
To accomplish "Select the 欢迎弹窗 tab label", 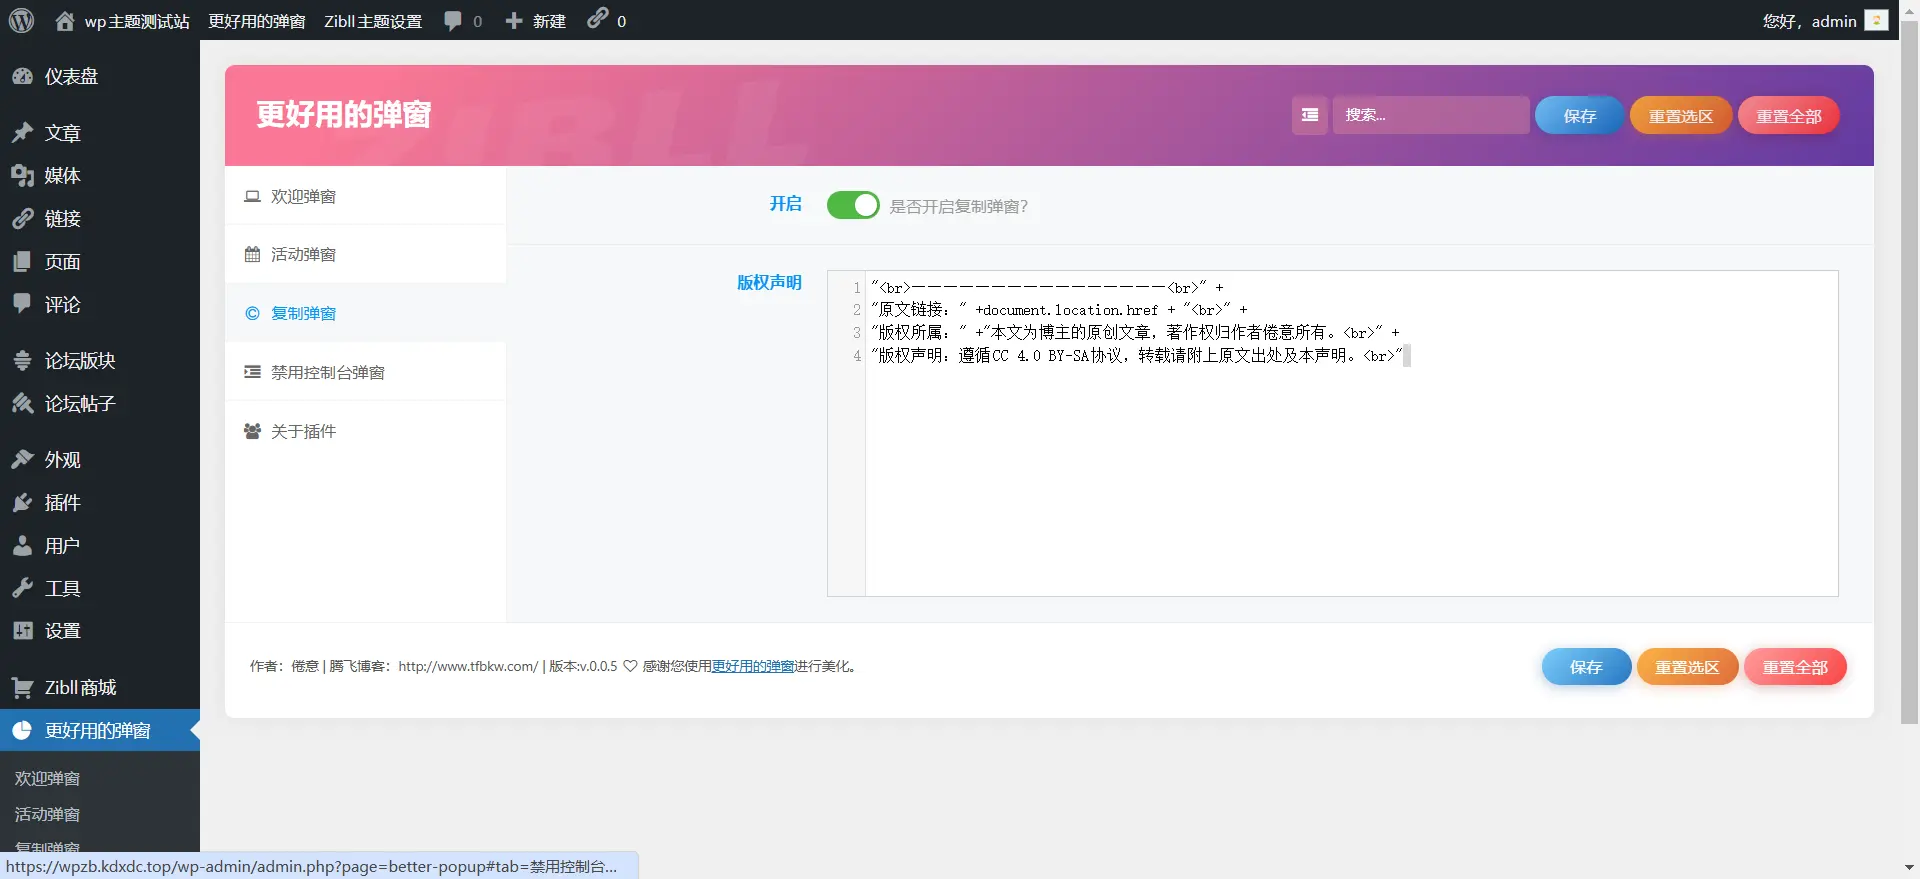I will click(x=304, y=197).
